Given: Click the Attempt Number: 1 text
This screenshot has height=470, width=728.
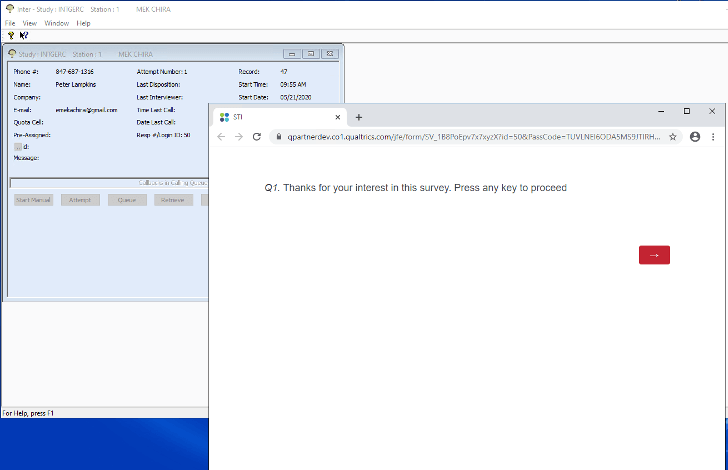Looking at the screenshot, I should [x=162, y=72].
